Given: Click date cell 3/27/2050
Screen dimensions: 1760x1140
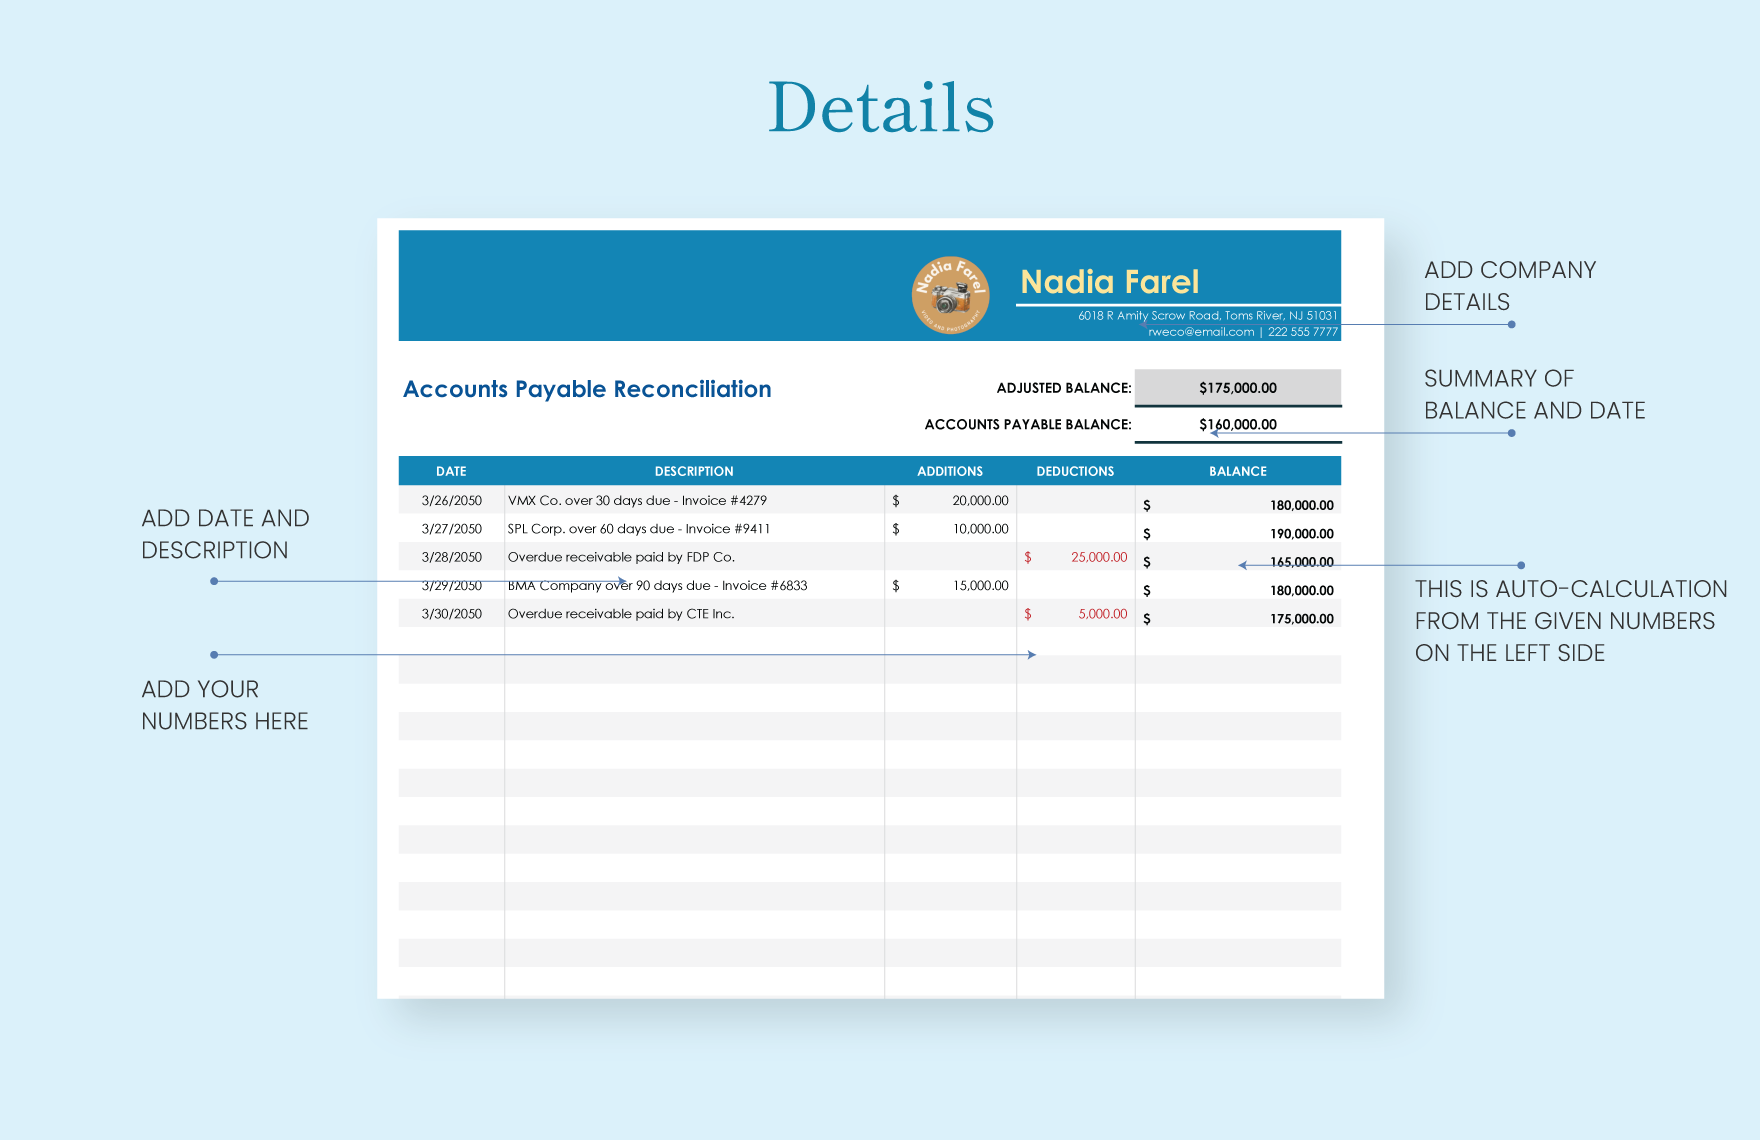Looking at the screenshot, I should pos(451,528).
